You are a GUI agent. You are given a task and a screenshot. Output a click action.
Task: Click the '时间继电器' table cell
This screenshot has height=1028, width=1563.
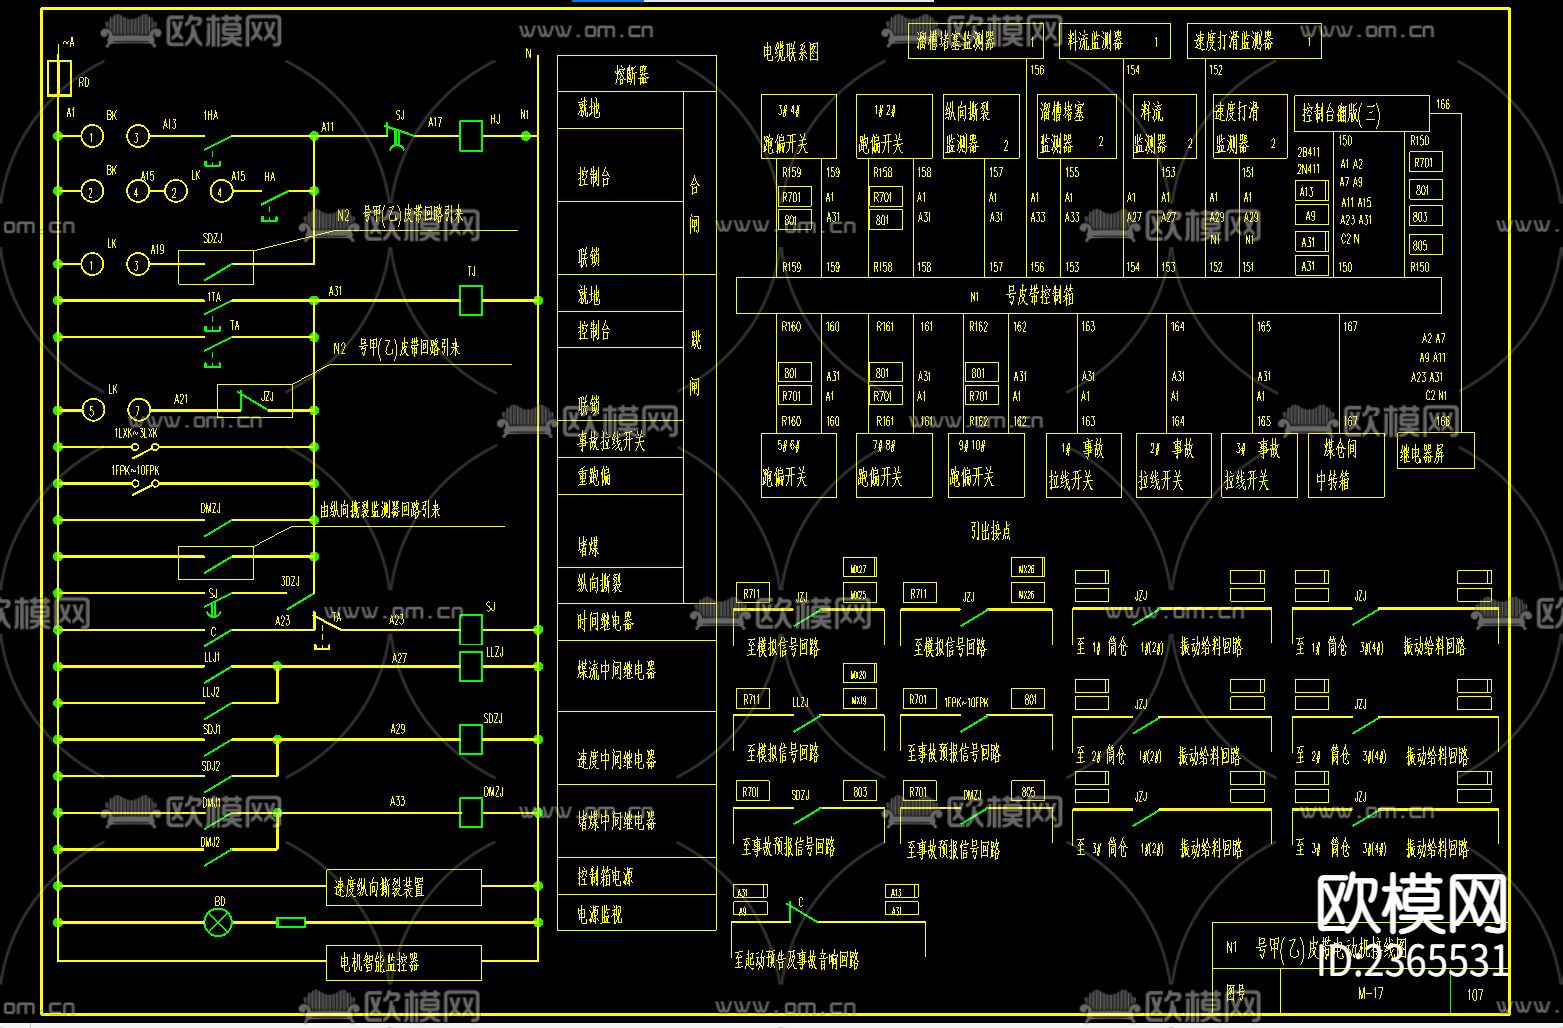[x=637, y=622]
